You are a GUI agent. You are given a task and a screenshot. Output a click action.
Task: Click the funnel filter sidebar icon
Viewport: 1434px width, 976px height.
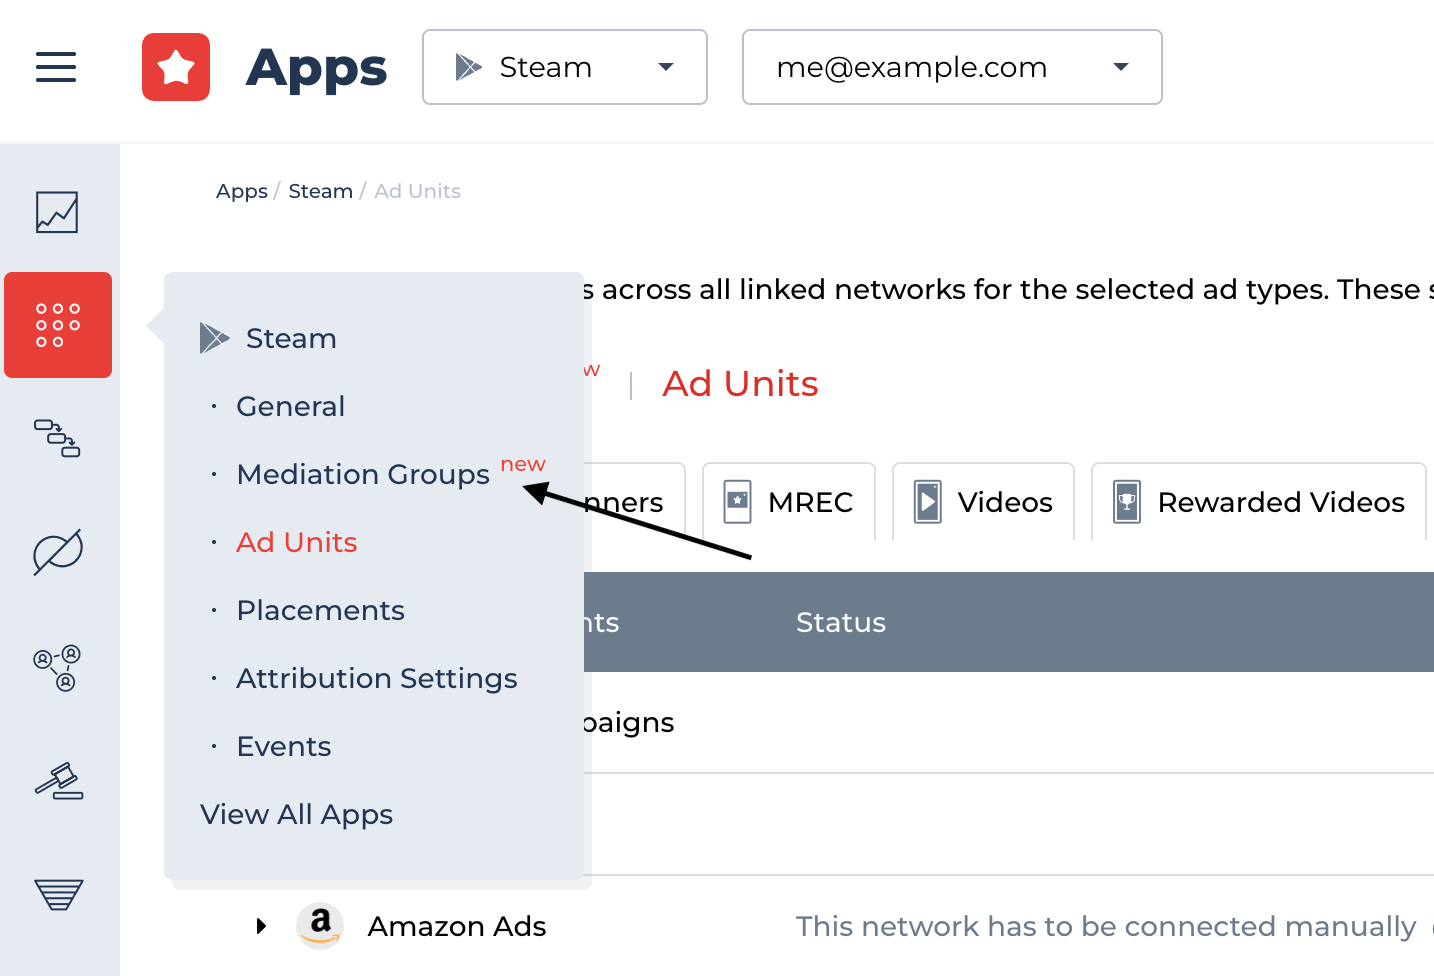[58, 894]
